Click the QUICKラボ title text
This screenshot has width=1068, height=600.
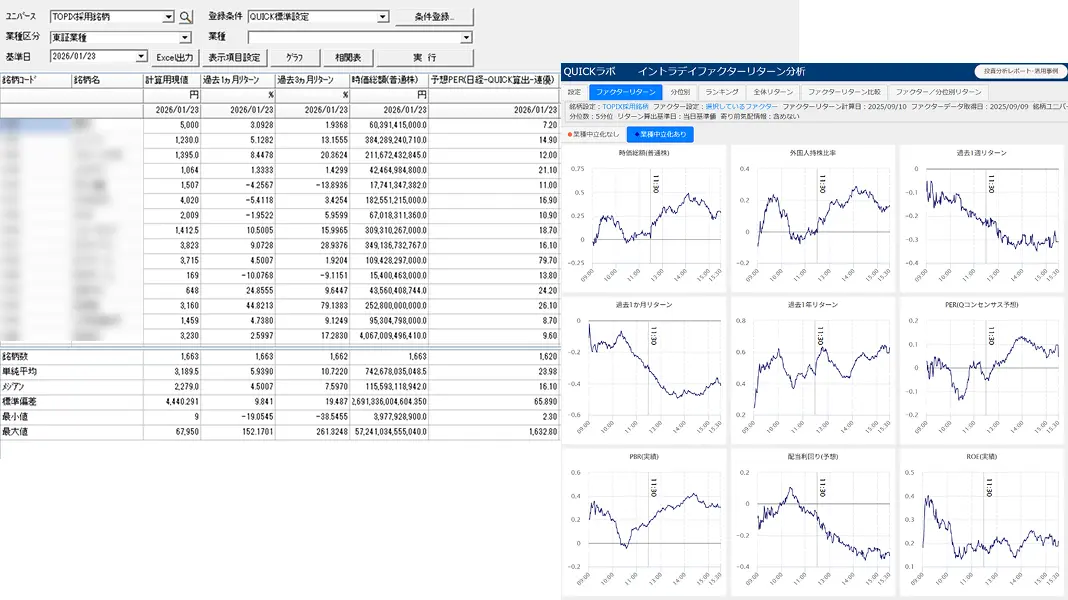coord(589,71)
